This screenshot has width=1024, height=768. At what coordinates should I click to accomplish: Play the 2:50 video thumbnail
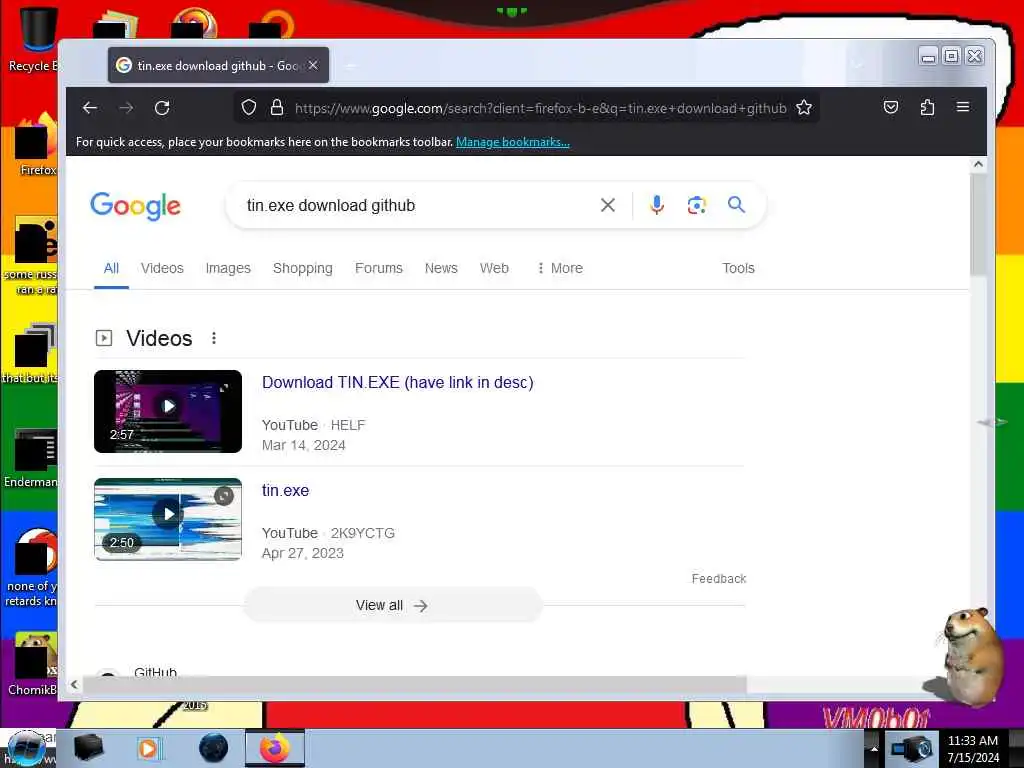click(x=168, y=519)
